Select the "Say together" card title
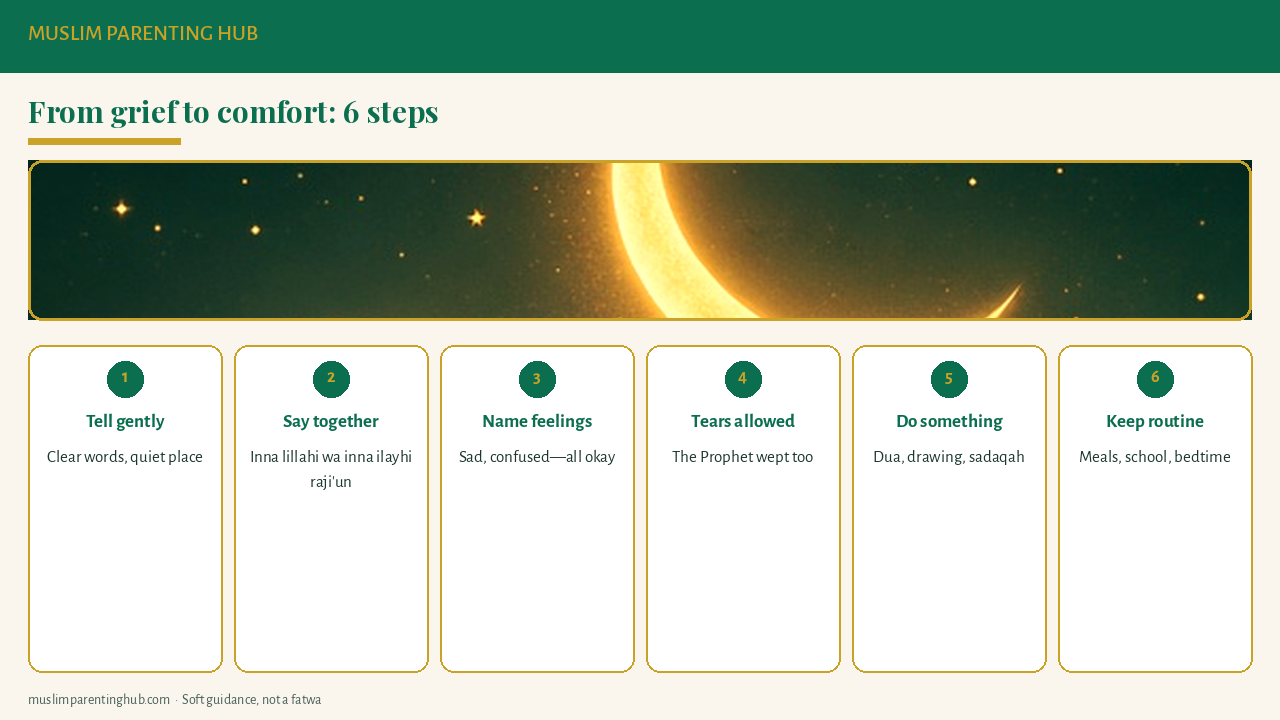Viewport: 1280px width, 720px height. click(331, 421)
